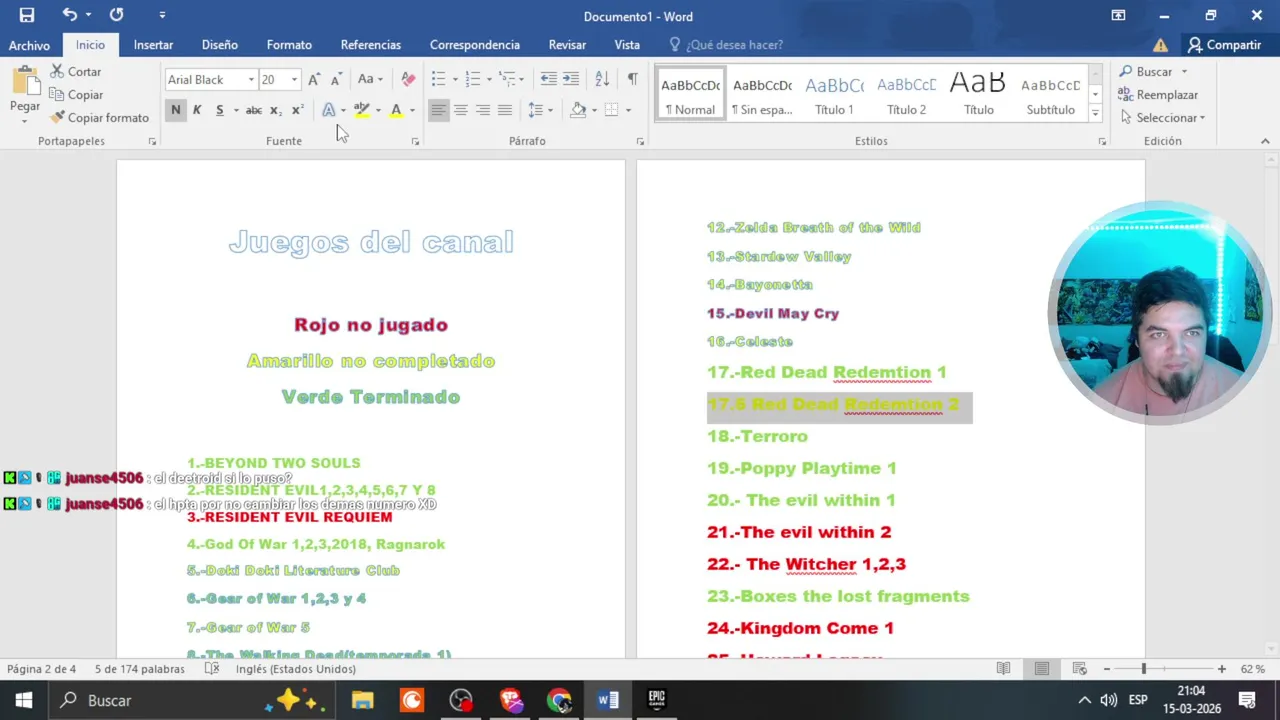Open the Change Case (Aa) dropdown
1280x720 pixels.
(370, 79)
